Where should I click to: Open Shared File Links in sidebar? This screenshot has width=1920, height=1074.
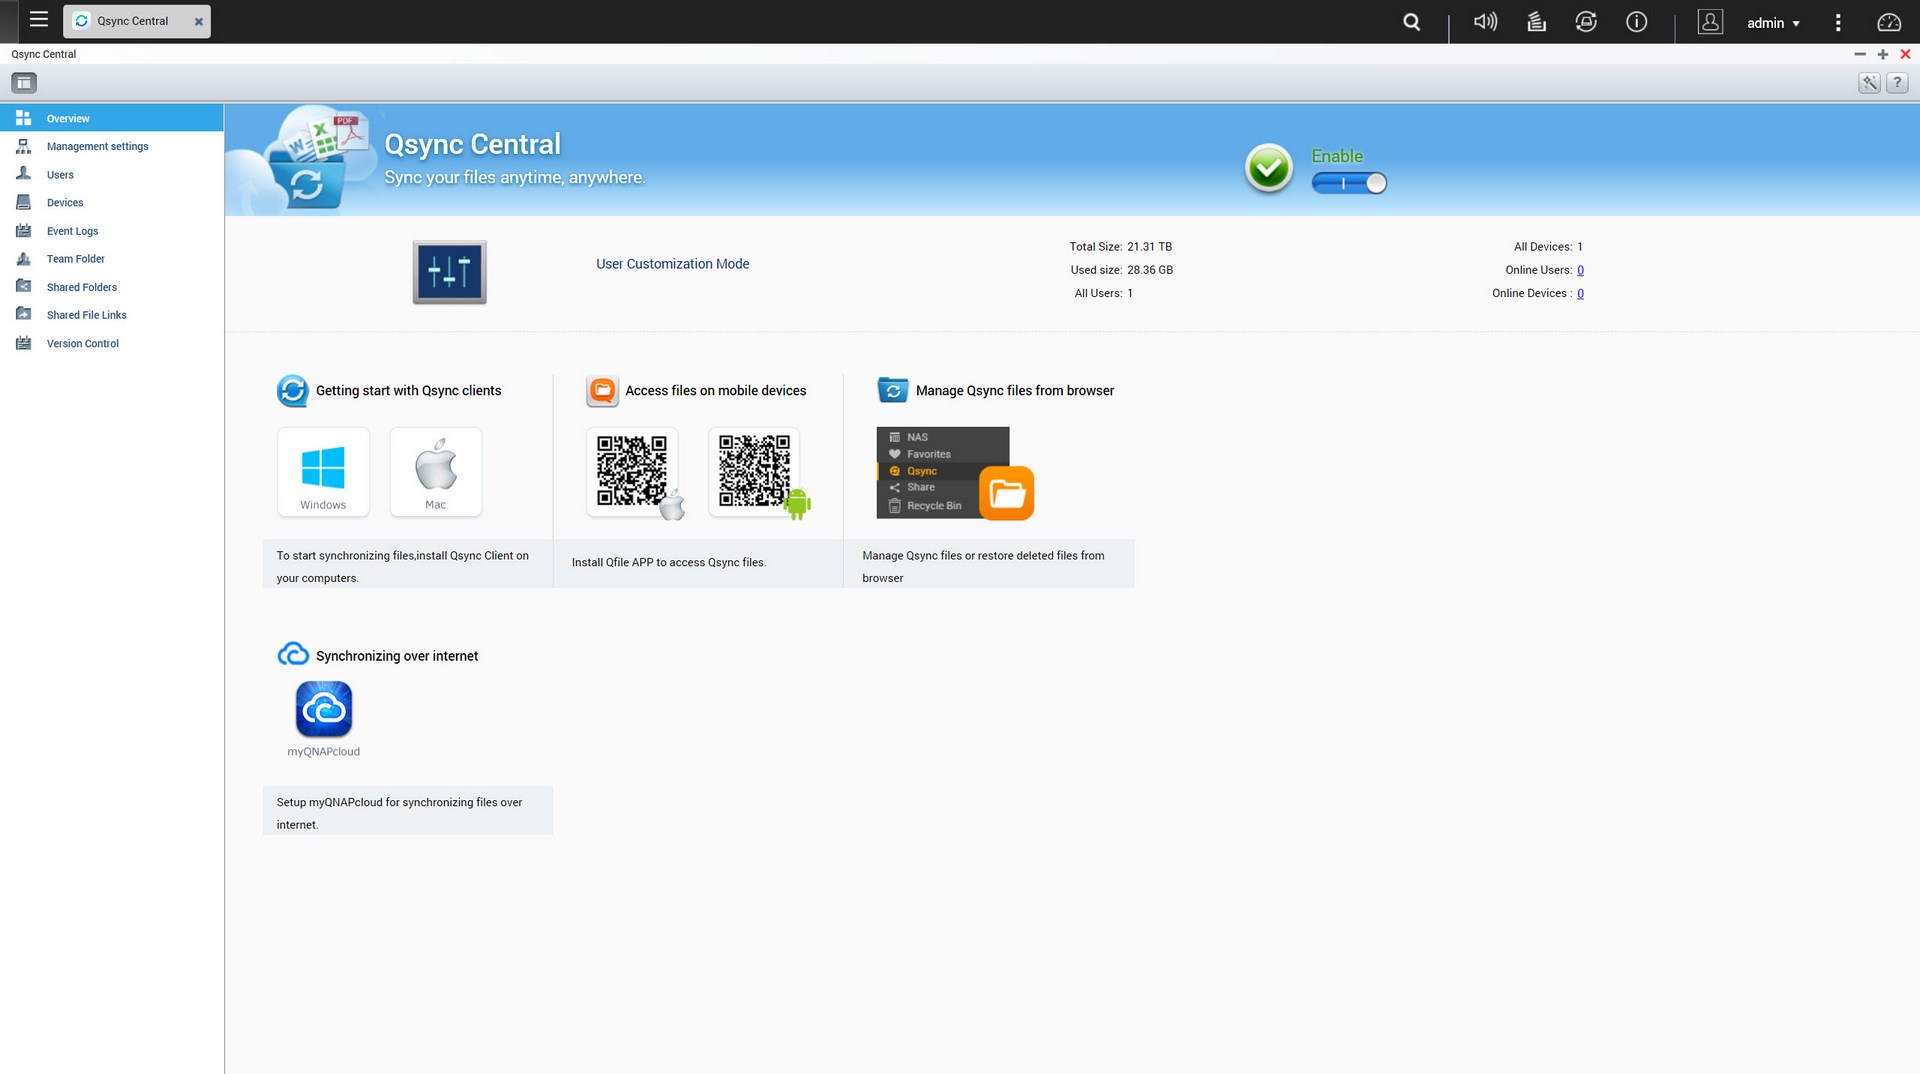[111, 315]
